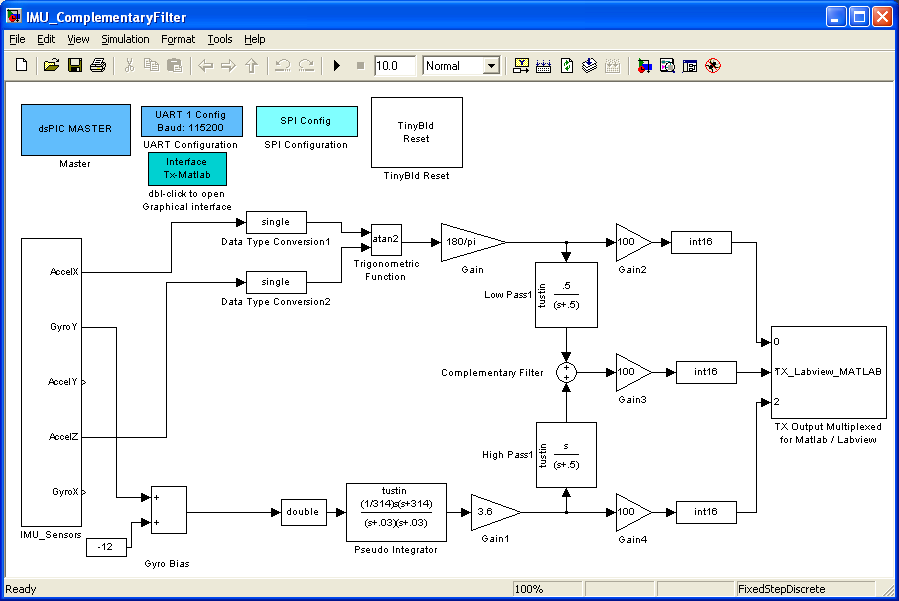
Task: Open the Simulation menu
Action: coord(125,39)
